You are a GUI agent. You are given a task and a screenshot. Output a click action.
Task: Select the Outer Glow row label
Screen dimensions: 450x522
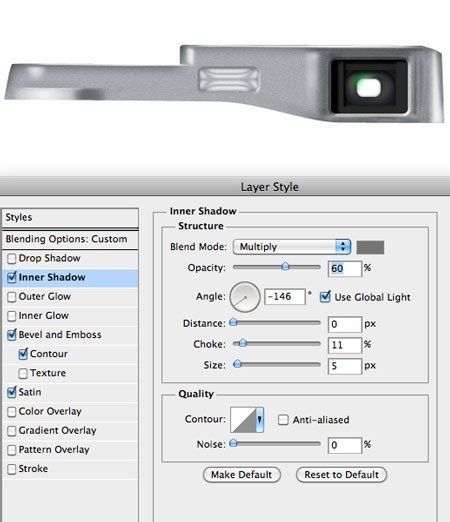(45, 296)
